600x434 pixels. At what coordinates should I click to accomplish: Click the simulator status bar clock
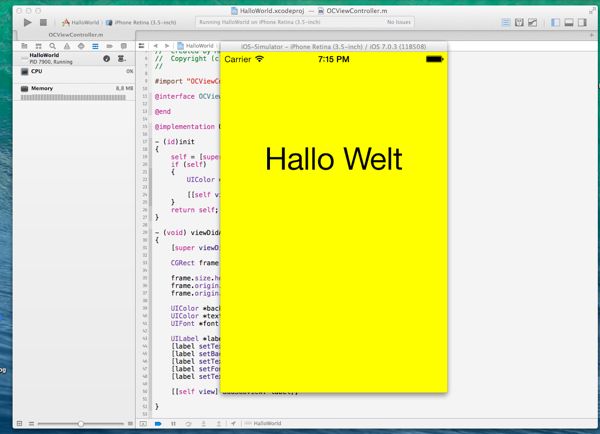point(334,59)
